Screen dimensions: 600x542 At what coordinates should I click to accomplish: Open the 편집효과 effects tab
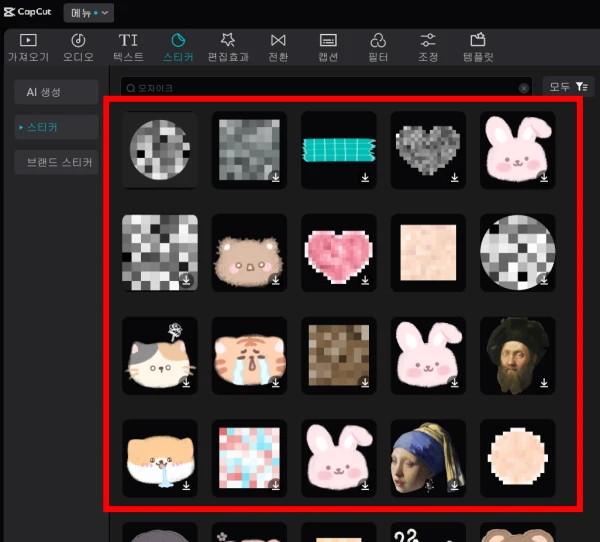click(228, 48)
